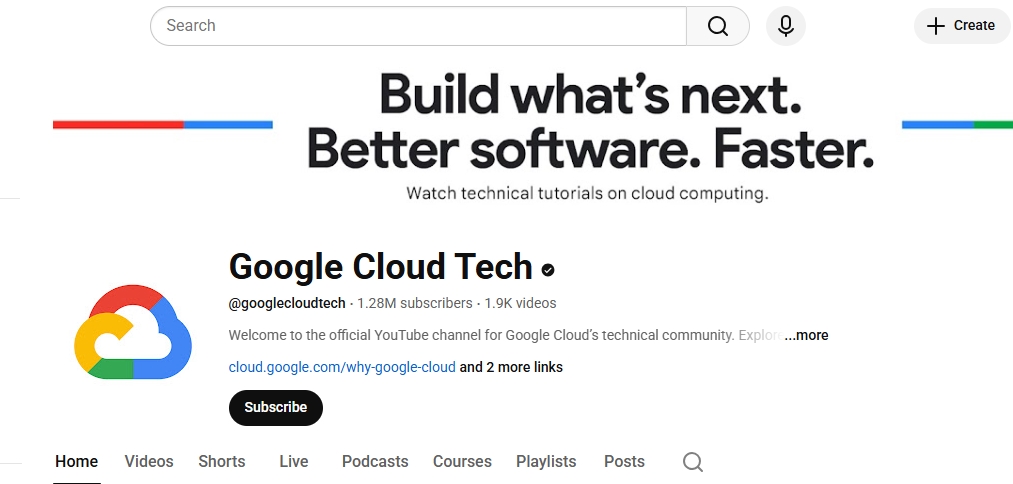This screenshot has width=1013, height=484.
Task: Open the cloud.google.com/why-google-cloud link
Action: [x=342, y=367]
